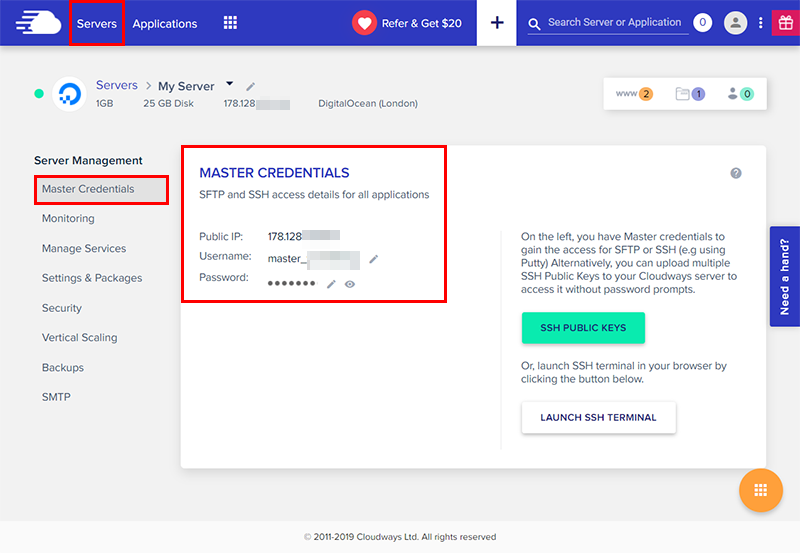Expand the My Server dropdown arrow
Image resolution: width=800 pixels, height=553 pixels.
229,84
